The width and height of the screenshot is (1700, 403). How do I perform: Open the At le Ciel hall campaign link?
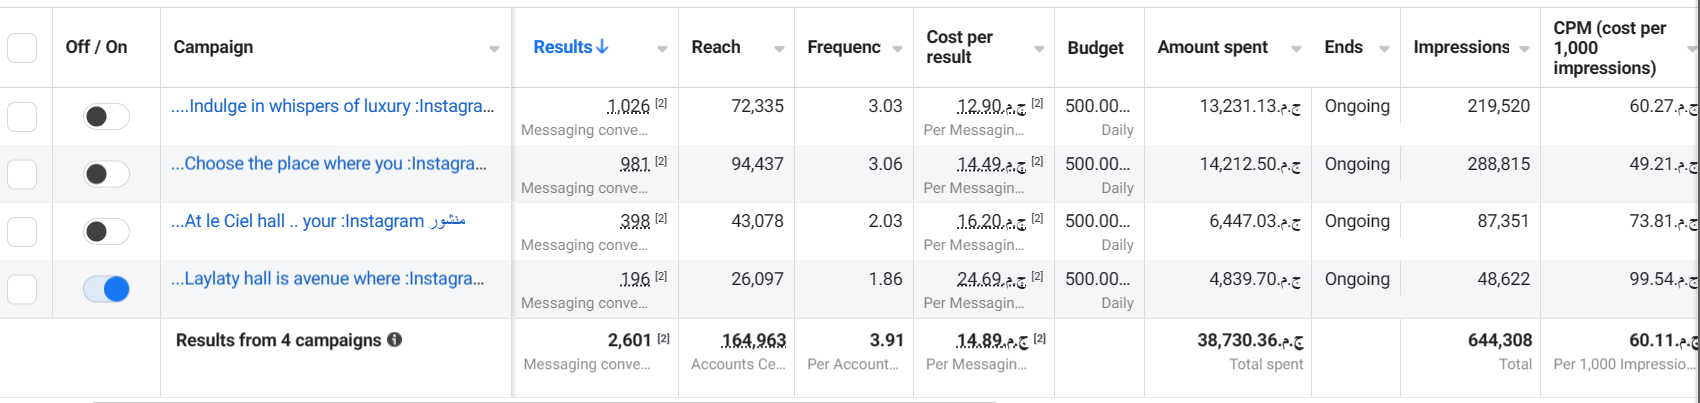318,221
